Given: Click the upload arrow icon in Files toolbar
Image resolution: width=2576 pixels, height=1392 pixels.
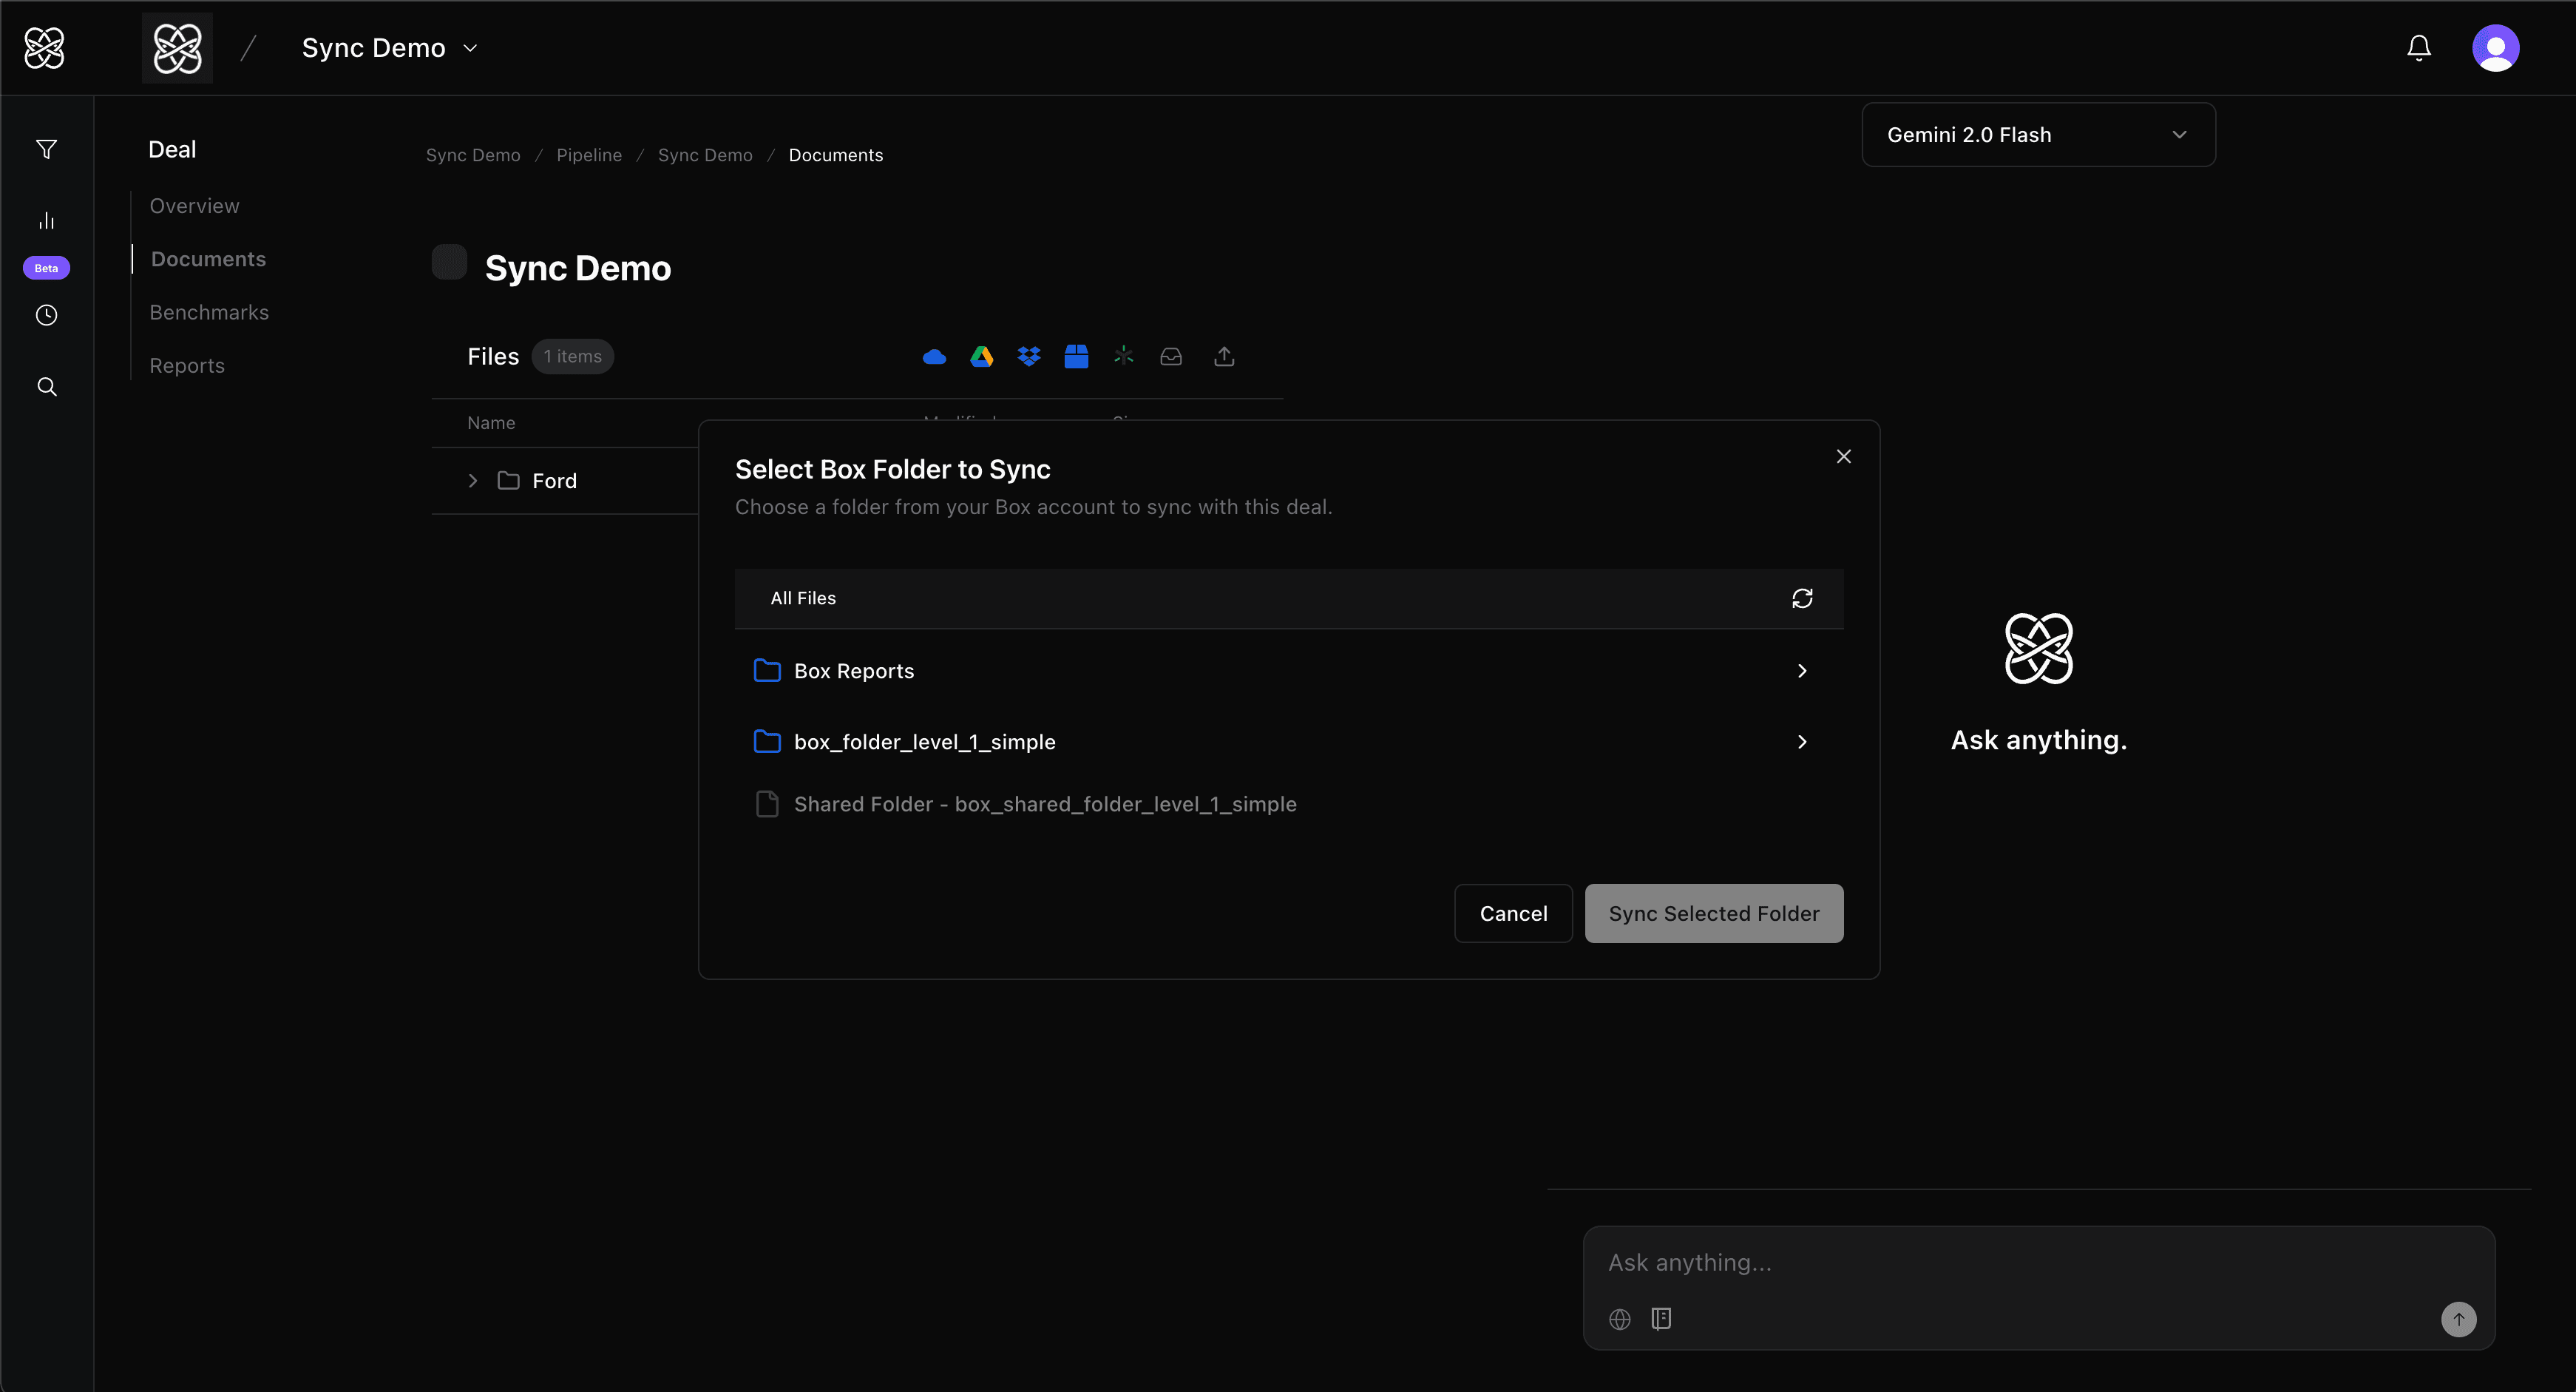Looking at the screenshot, I should tap(1224, 356).
